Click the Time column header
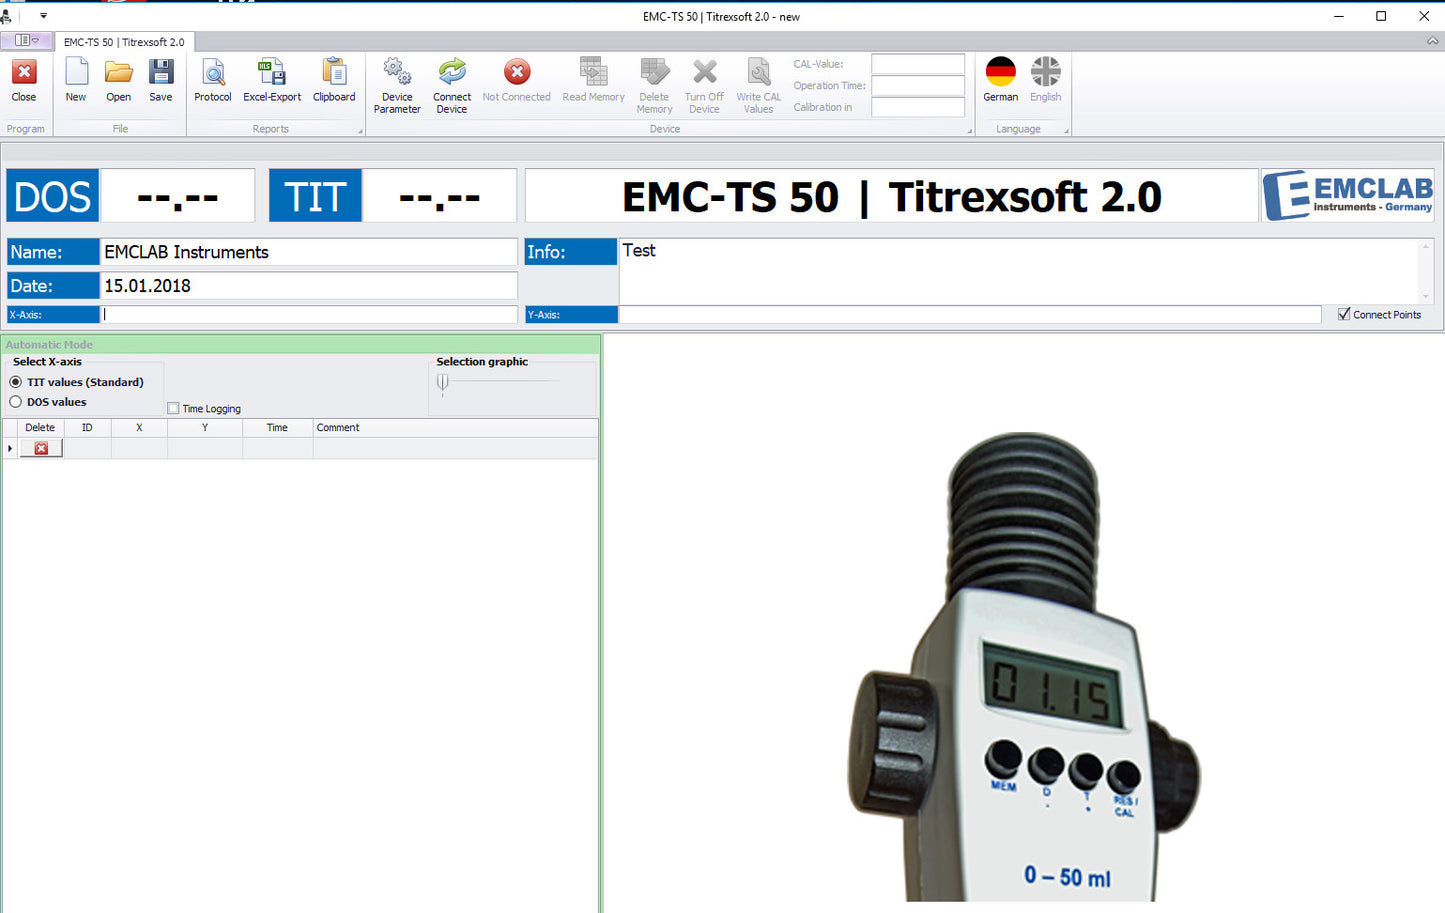 [277, 427]
